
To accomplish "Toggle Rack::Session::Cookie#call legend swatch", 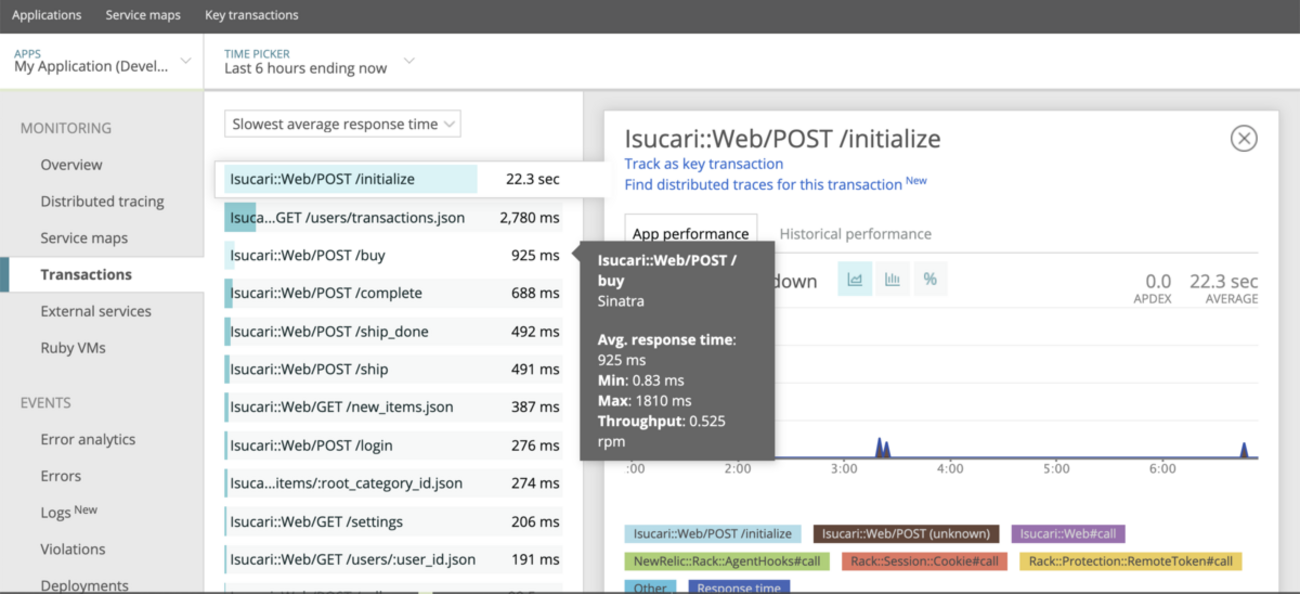I will pos(925,561).
